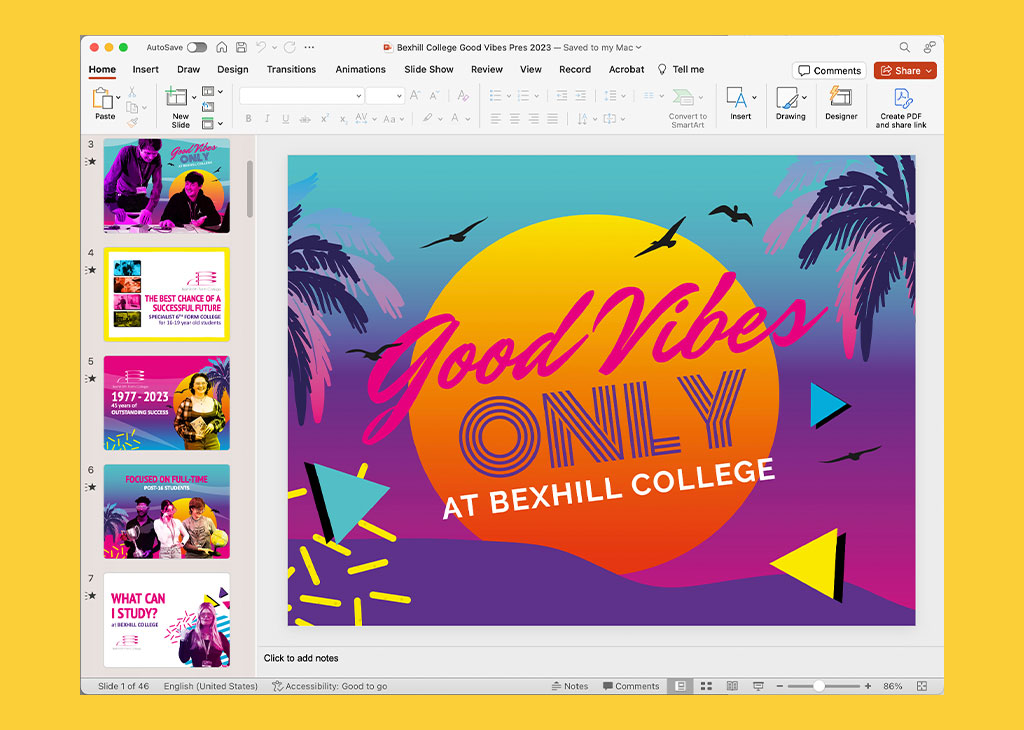This screenshot has width=1024, height=730.
Task: Redo with the circular arrow icon
Action: (x=290, y=47)
